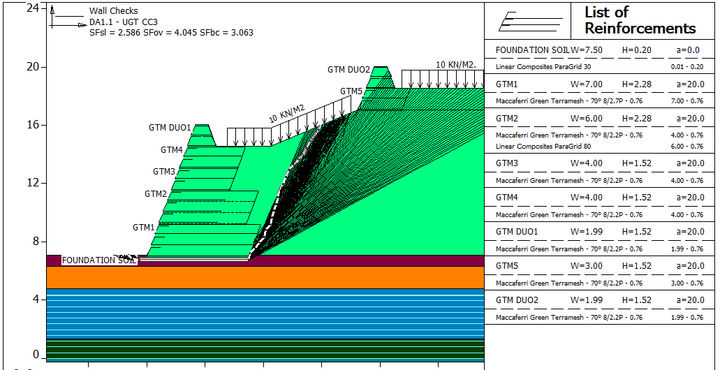Image resolution: width=720 pixels, height=370 pixels.
Task: Click the GTM4 label on the diagram
Action: pyautogui.click(x=172, y=150)
